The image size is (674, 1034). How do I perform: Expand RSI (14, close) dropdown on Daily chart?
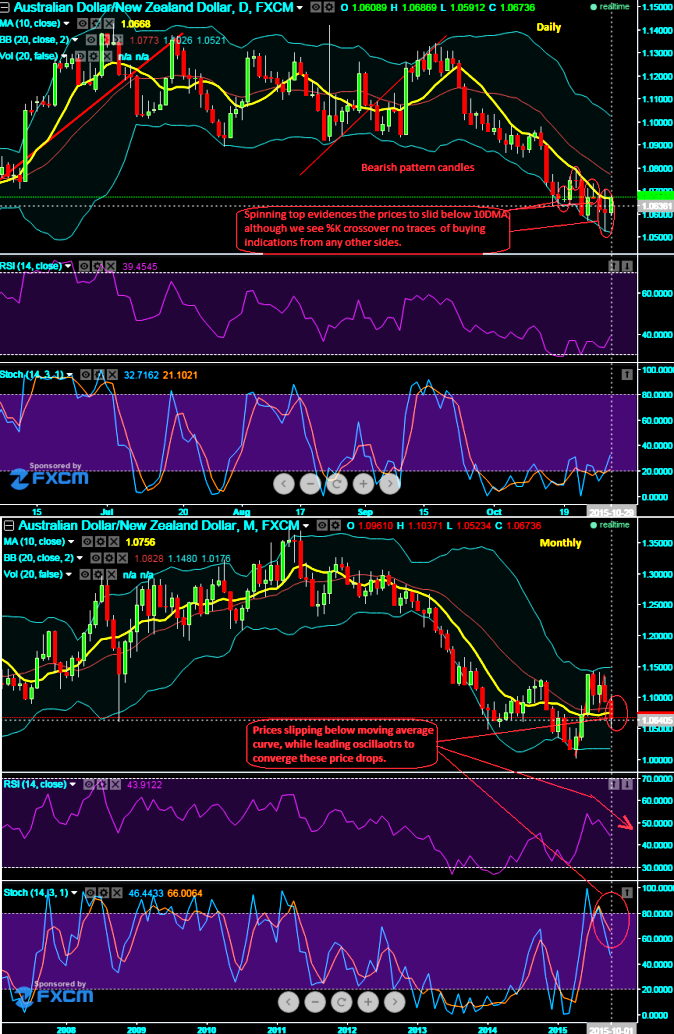tap(68, 266)
